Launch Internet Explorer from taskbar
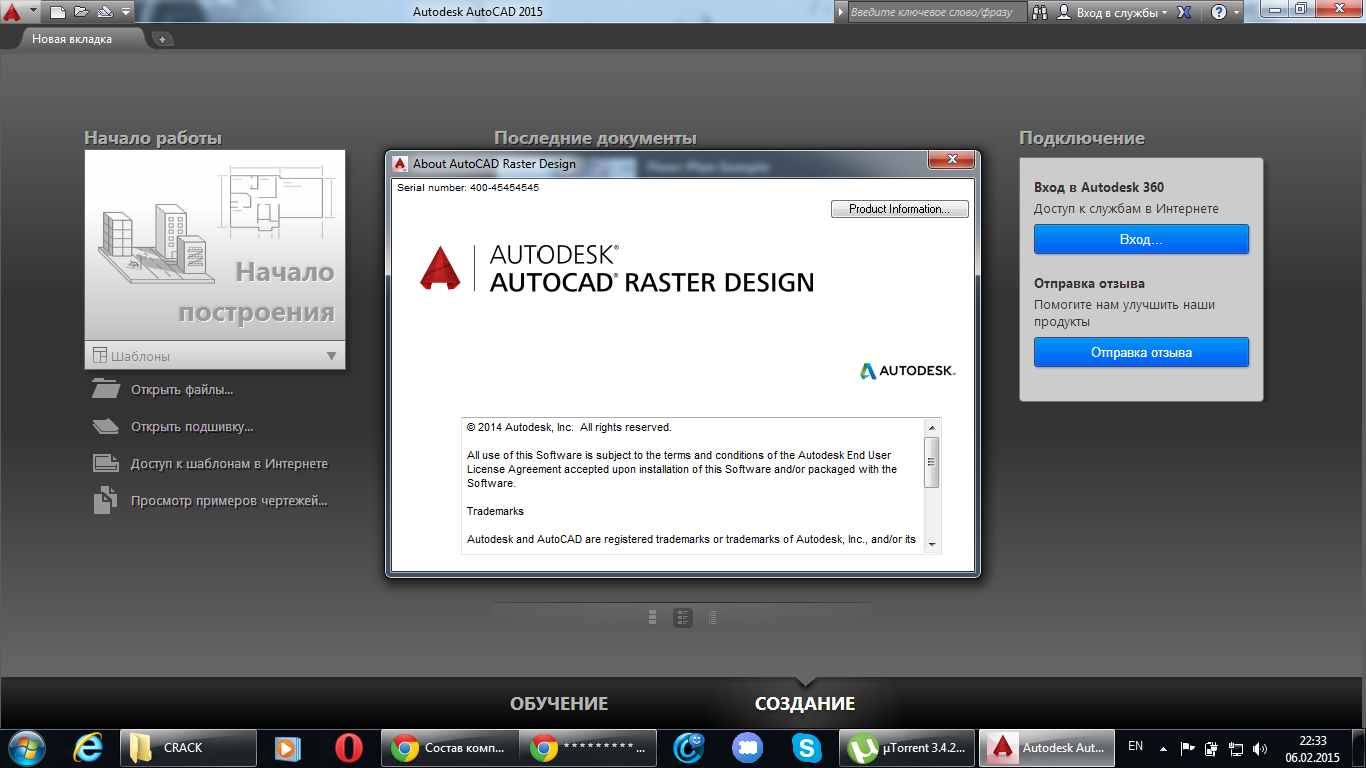This screenshot has width=1366, height=768. click(x=88, y=747)
